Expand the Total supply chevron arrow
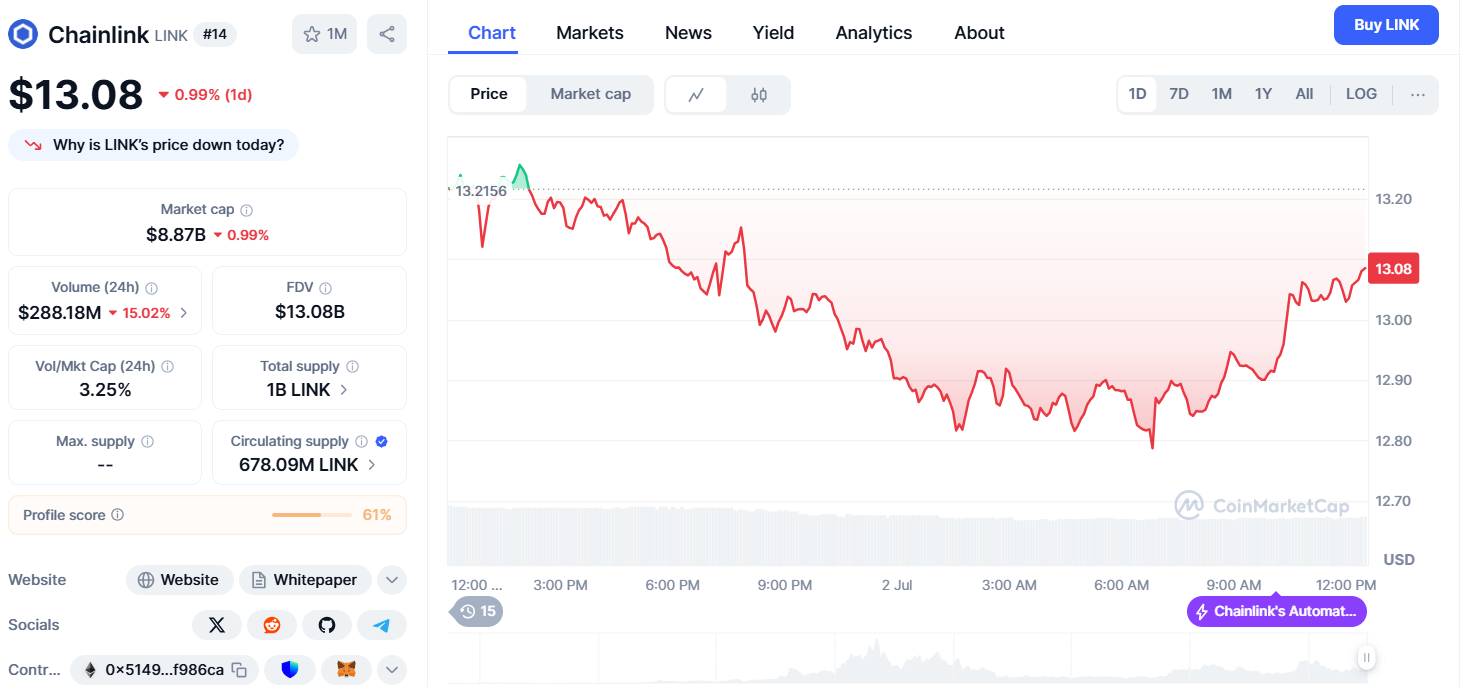 343,390
